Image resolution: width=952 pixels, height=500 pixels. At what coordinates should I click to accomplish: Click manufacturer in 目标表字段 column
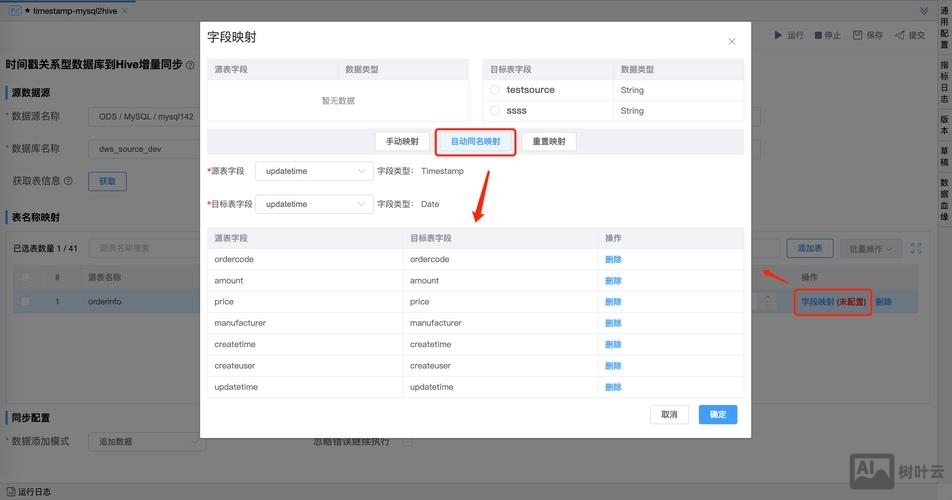tap(435, 323)
